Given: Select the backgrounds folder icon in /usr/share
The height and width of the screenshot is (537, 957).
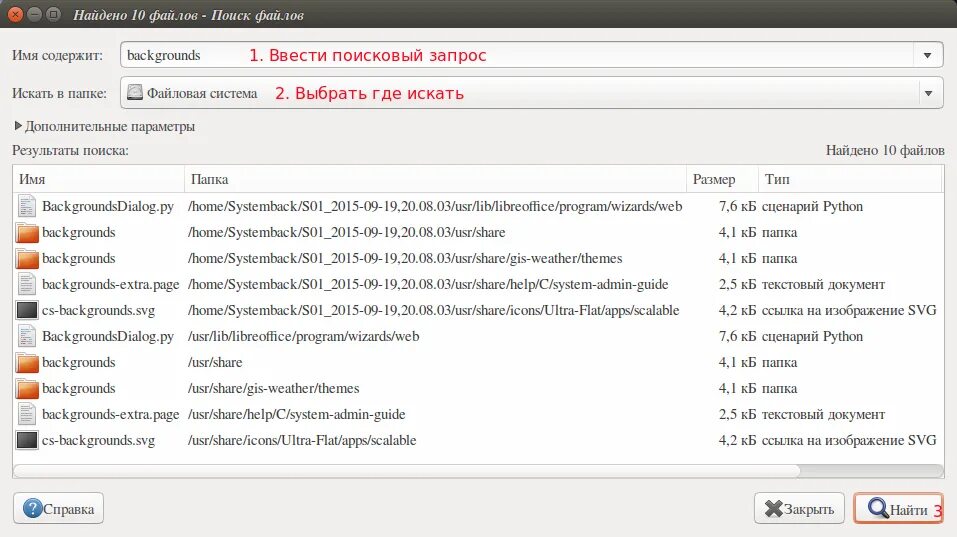Looking at the screenshot, I should click(27, 362).
